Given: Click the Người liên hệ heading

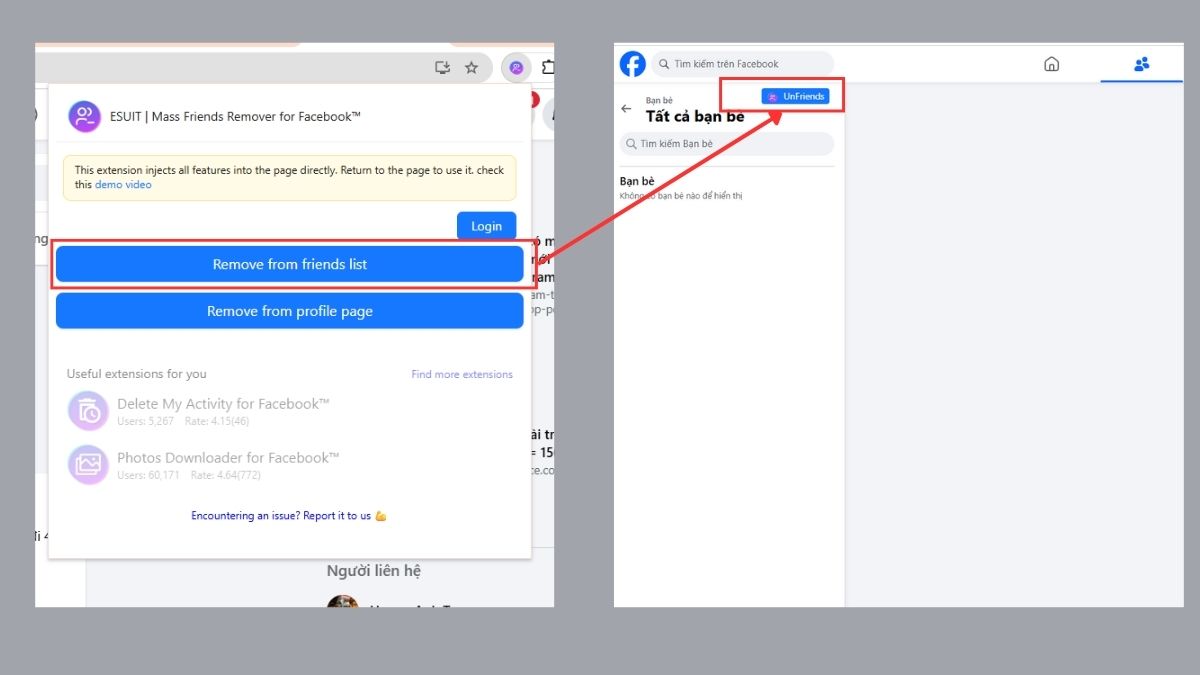Looking at the screenshot, I should click(374, 571).
